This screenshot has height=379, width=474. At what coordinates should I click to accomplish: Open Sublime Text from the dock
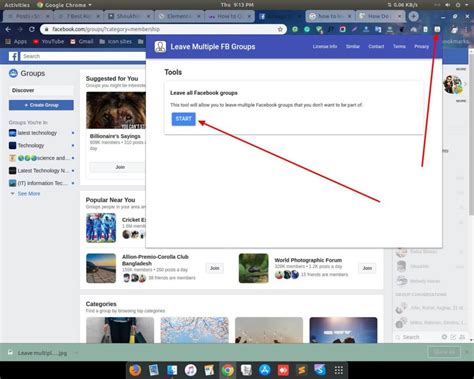pyautogui.click(x=301, y=370)
